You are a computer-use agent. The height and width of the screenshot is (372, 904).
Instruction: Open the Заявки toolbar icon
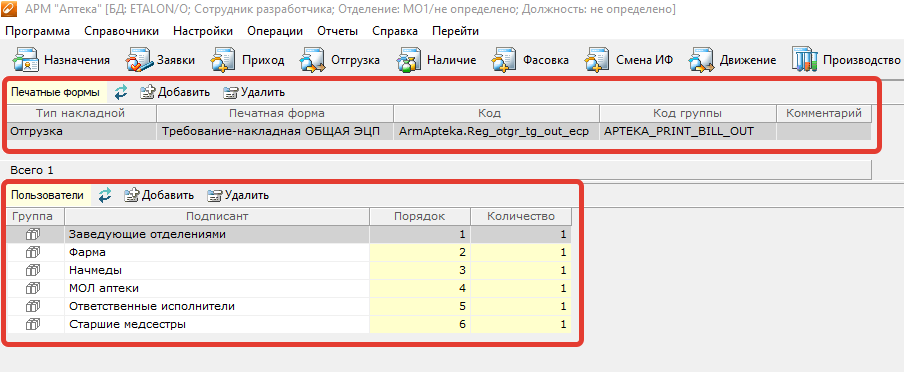tap(138, 60)
